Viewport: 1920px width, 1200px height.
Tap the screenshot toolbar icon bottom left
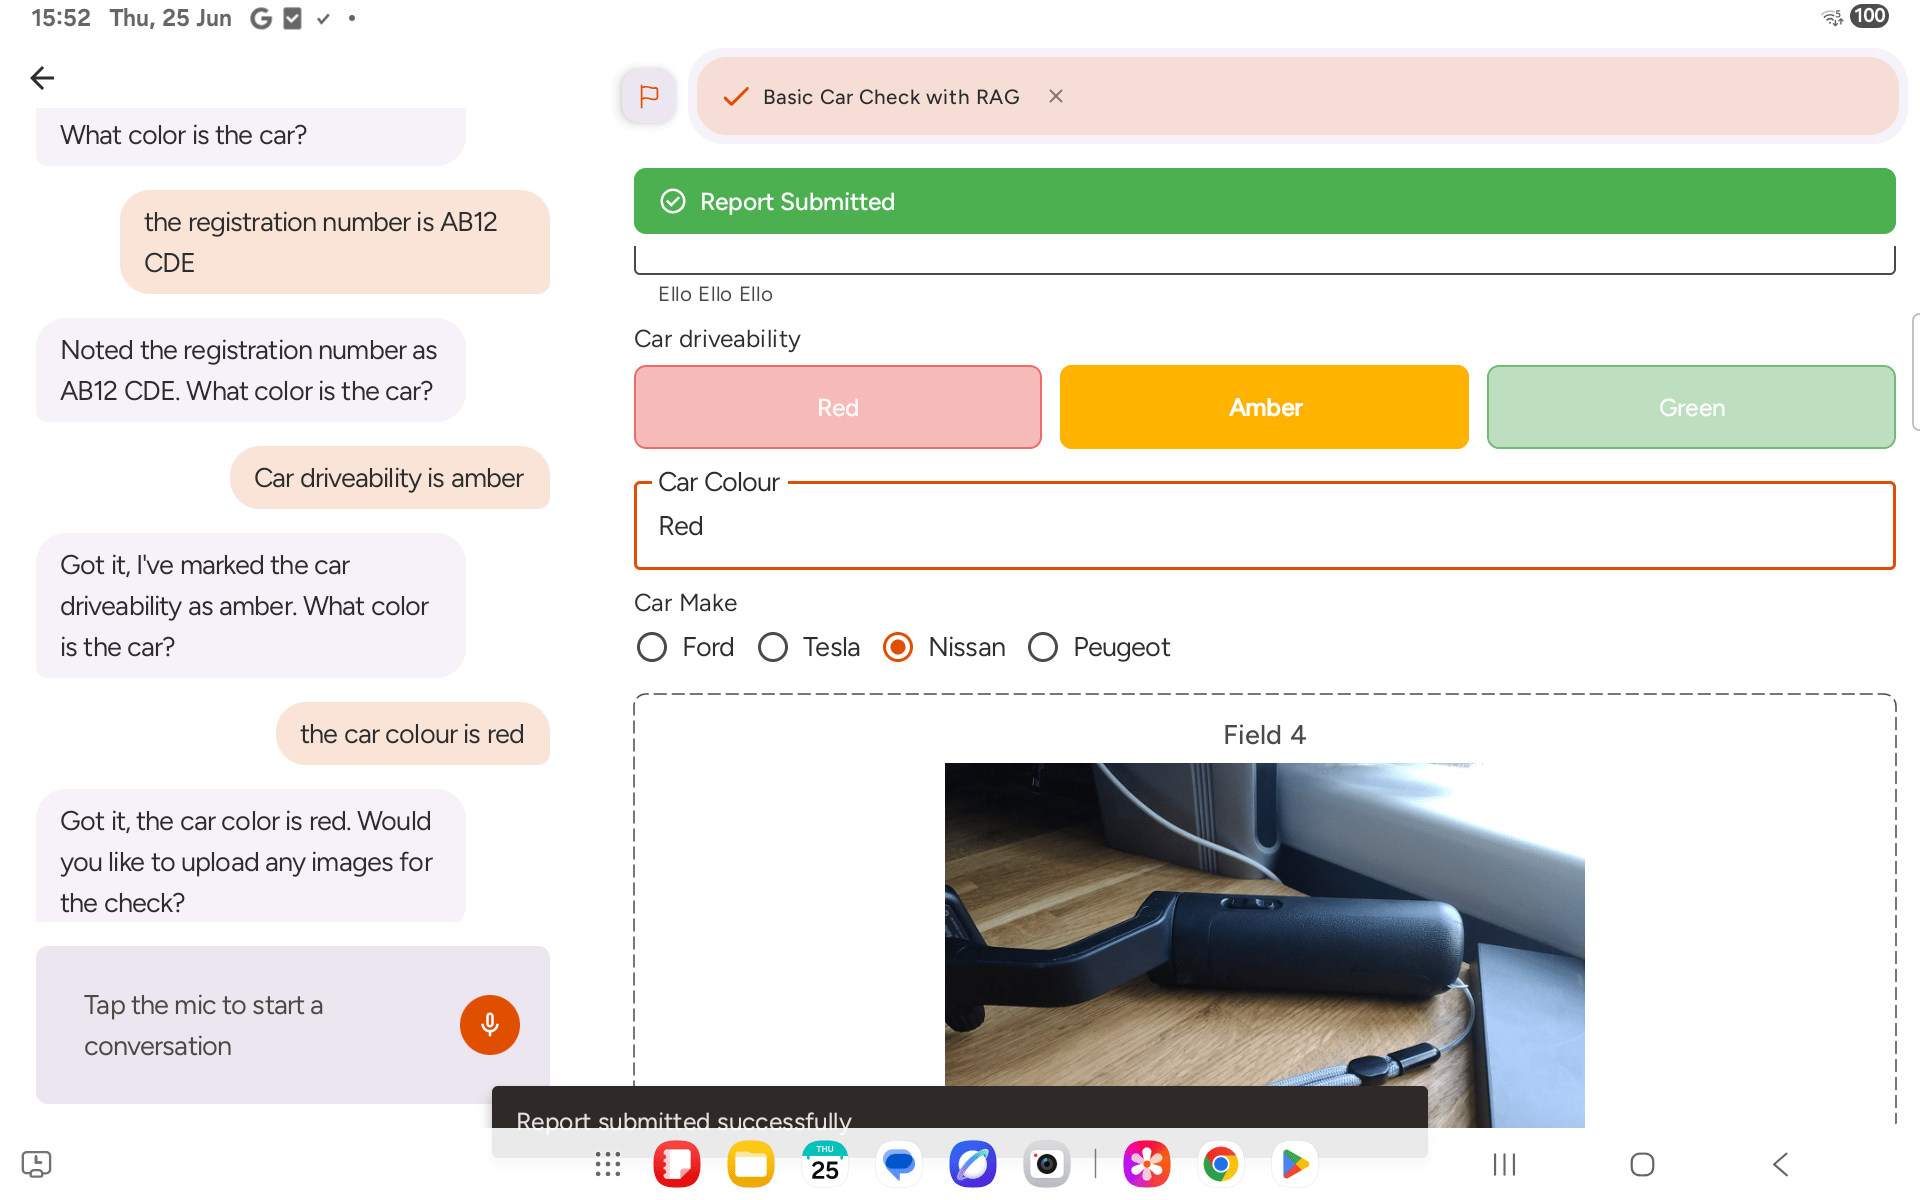(x=36, y=1164)
